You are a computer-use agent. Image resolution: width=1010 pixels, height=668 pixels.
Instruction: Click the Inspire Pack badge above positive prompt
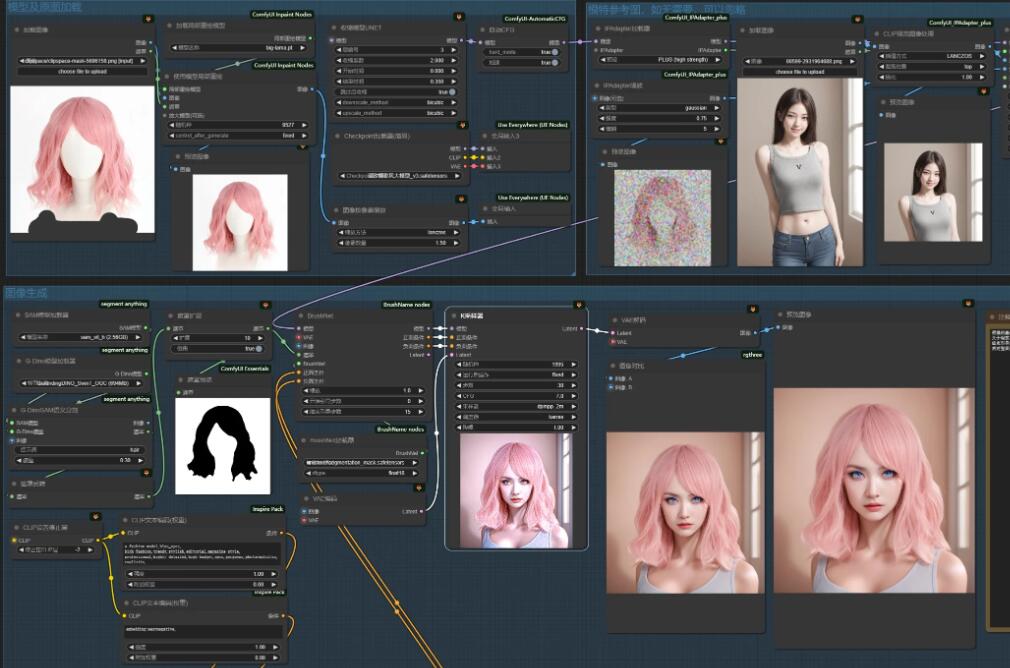coord(268,509)
